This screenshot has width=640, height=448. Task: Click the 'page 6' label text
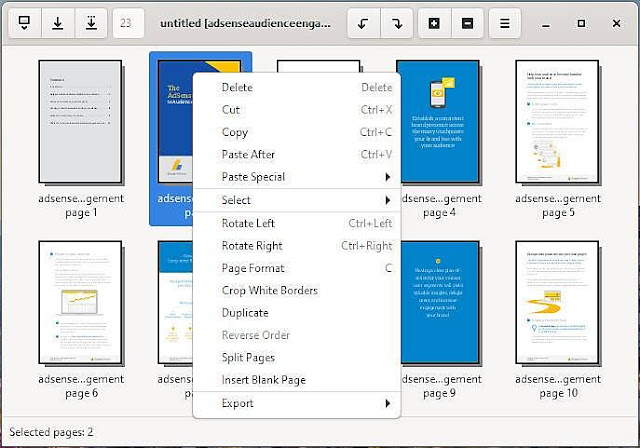coord(81,393)
